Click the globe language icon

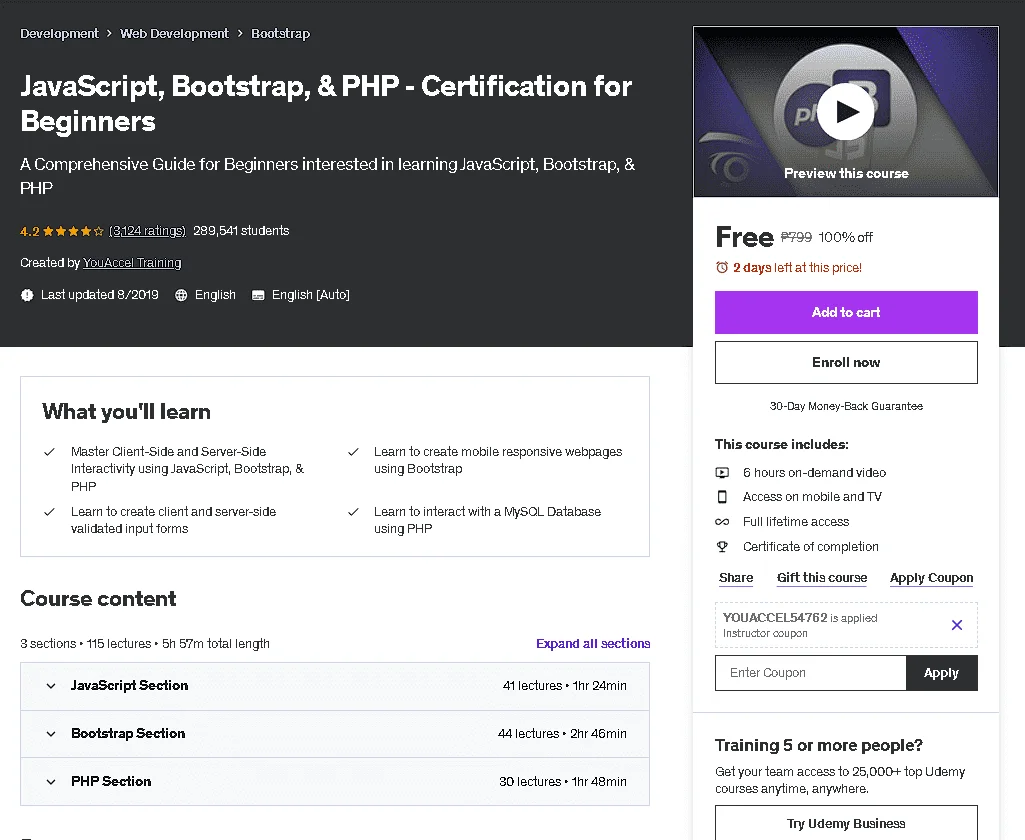click(x=181, y=295)
